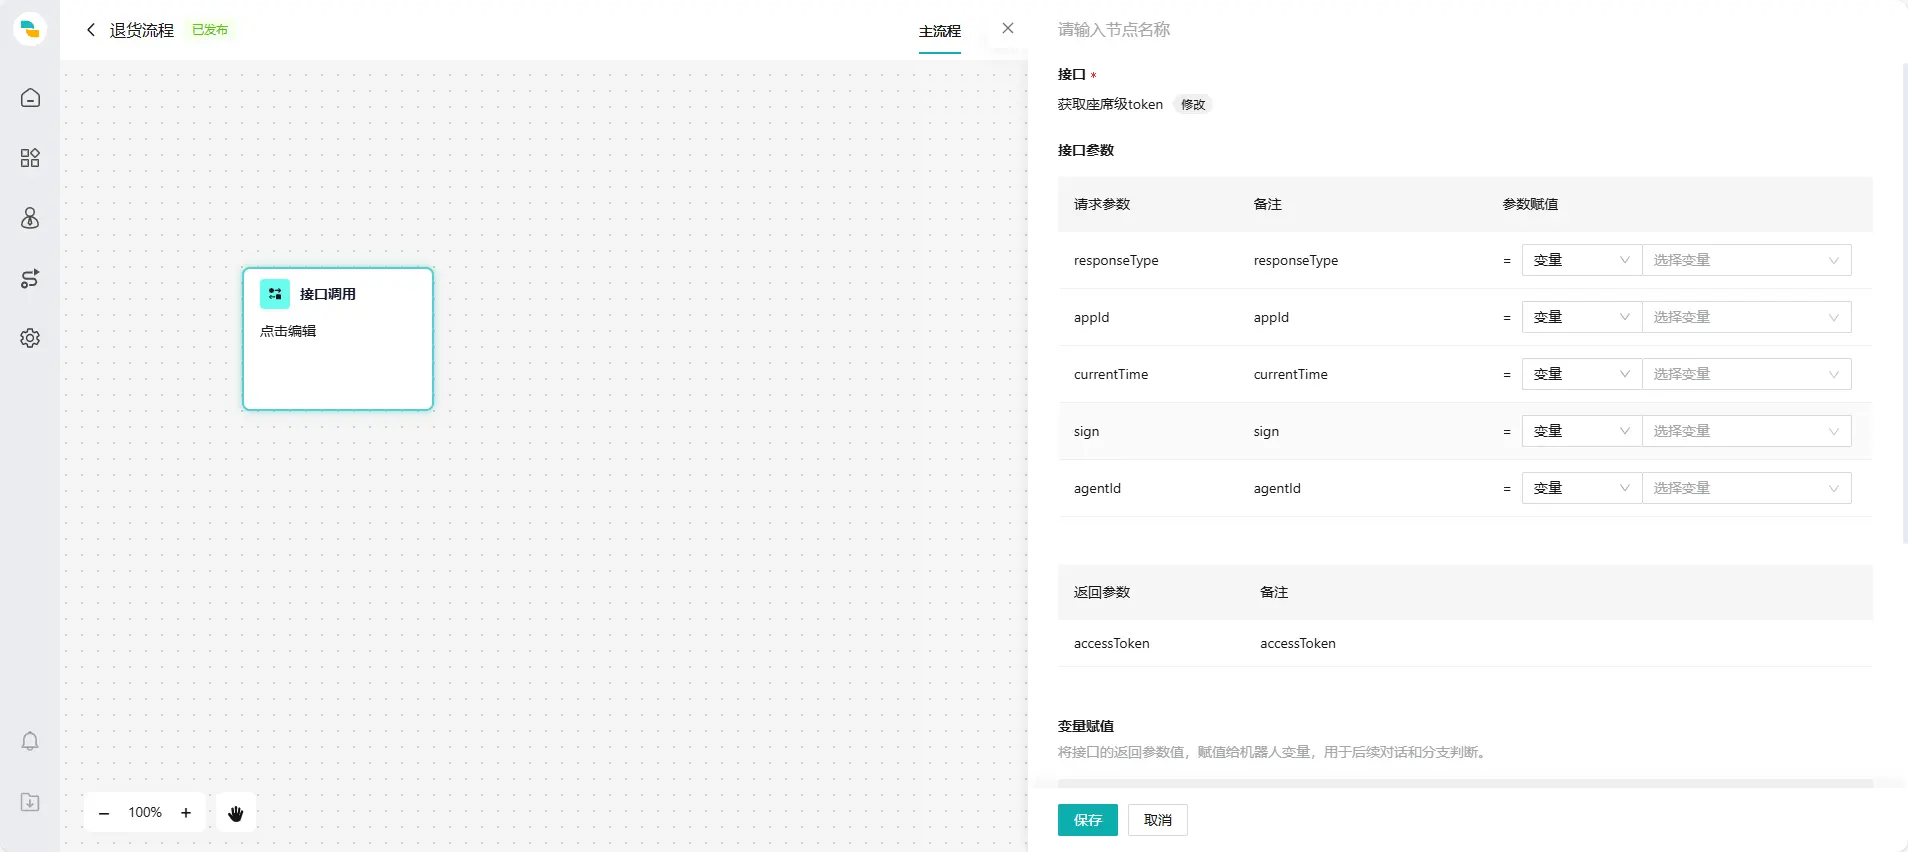Open currentTime 变量 type dropdown
1908x852 pixels.
pos(1582,374)
